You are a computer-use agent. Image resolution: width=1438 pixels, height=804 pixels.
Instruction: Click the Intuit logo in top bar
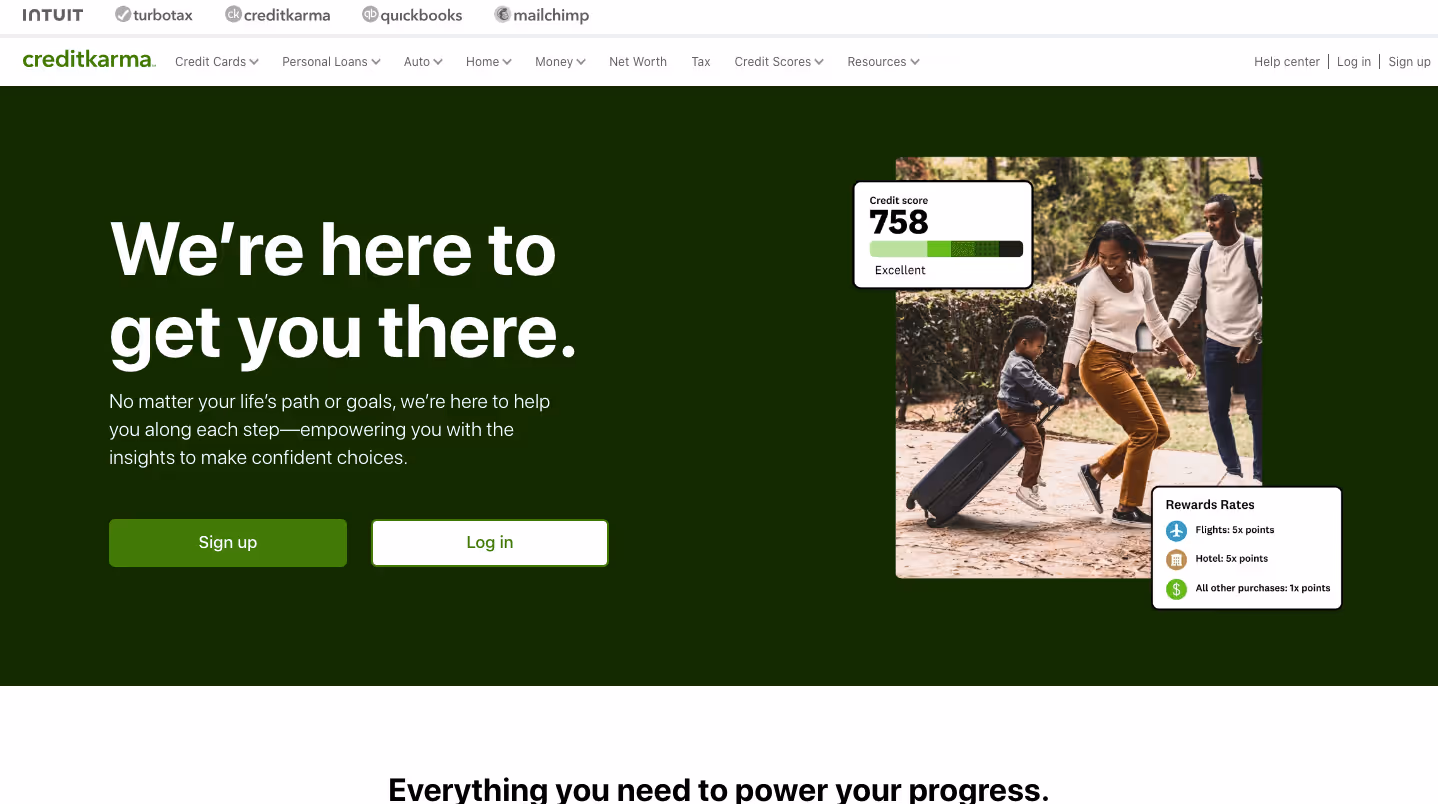53,15
